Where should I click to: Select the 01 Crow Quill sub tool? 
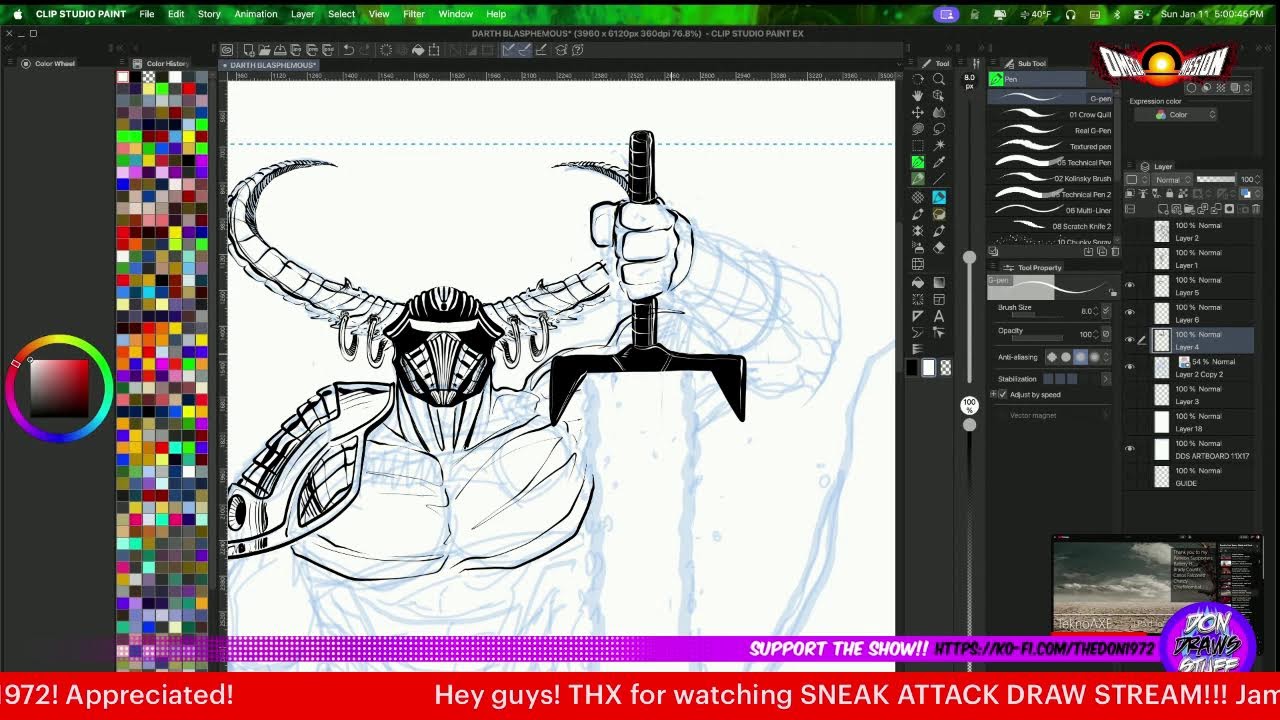[x=1050, y=114]
